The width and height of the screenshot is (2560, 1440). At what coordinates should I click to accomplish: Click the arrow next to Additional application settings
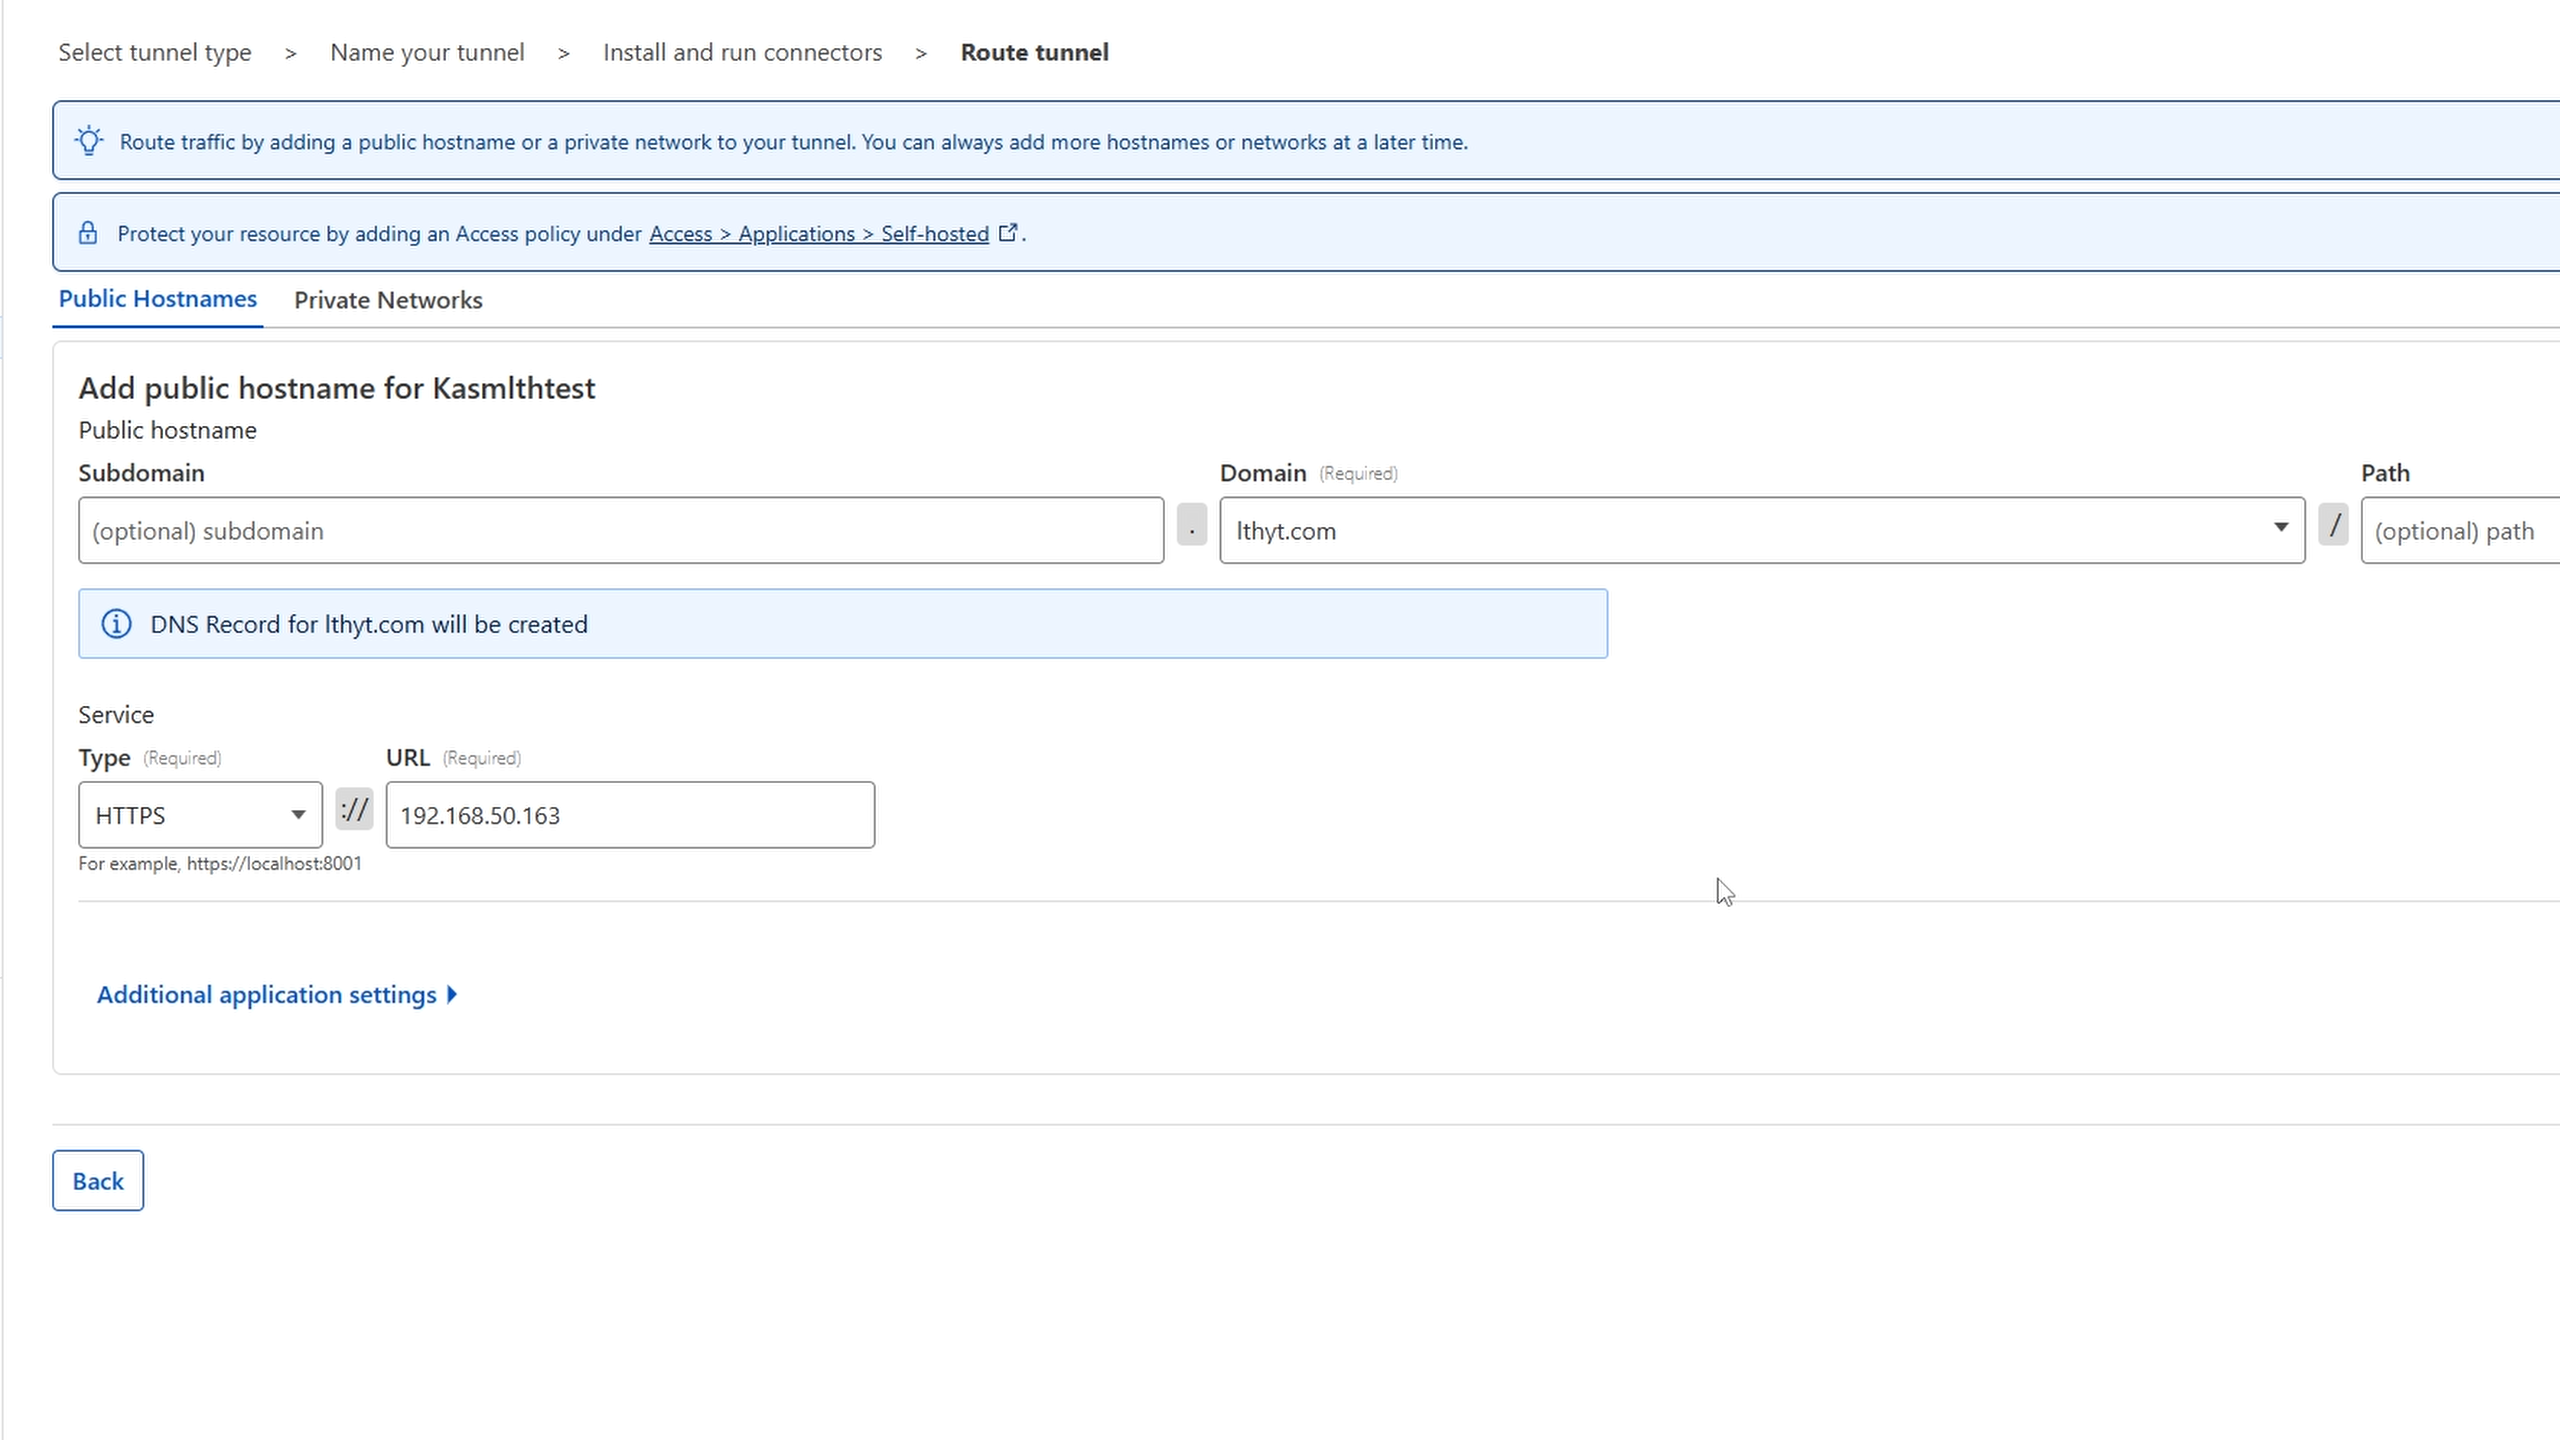(451, 994)
